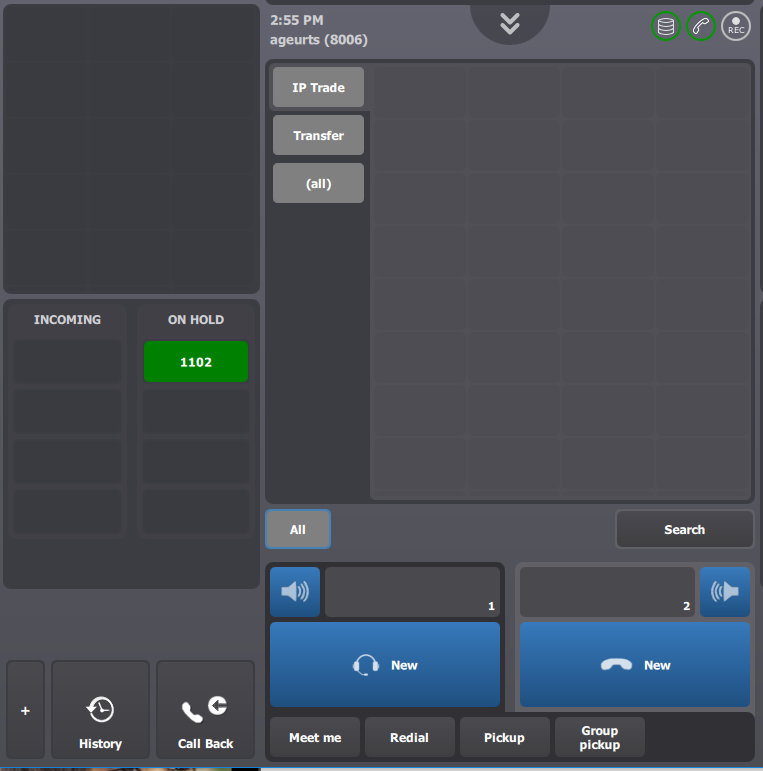The height and width of the screenshot is (771, 763).
Task: Click the Group pickup button
Action: click(600, 738)
